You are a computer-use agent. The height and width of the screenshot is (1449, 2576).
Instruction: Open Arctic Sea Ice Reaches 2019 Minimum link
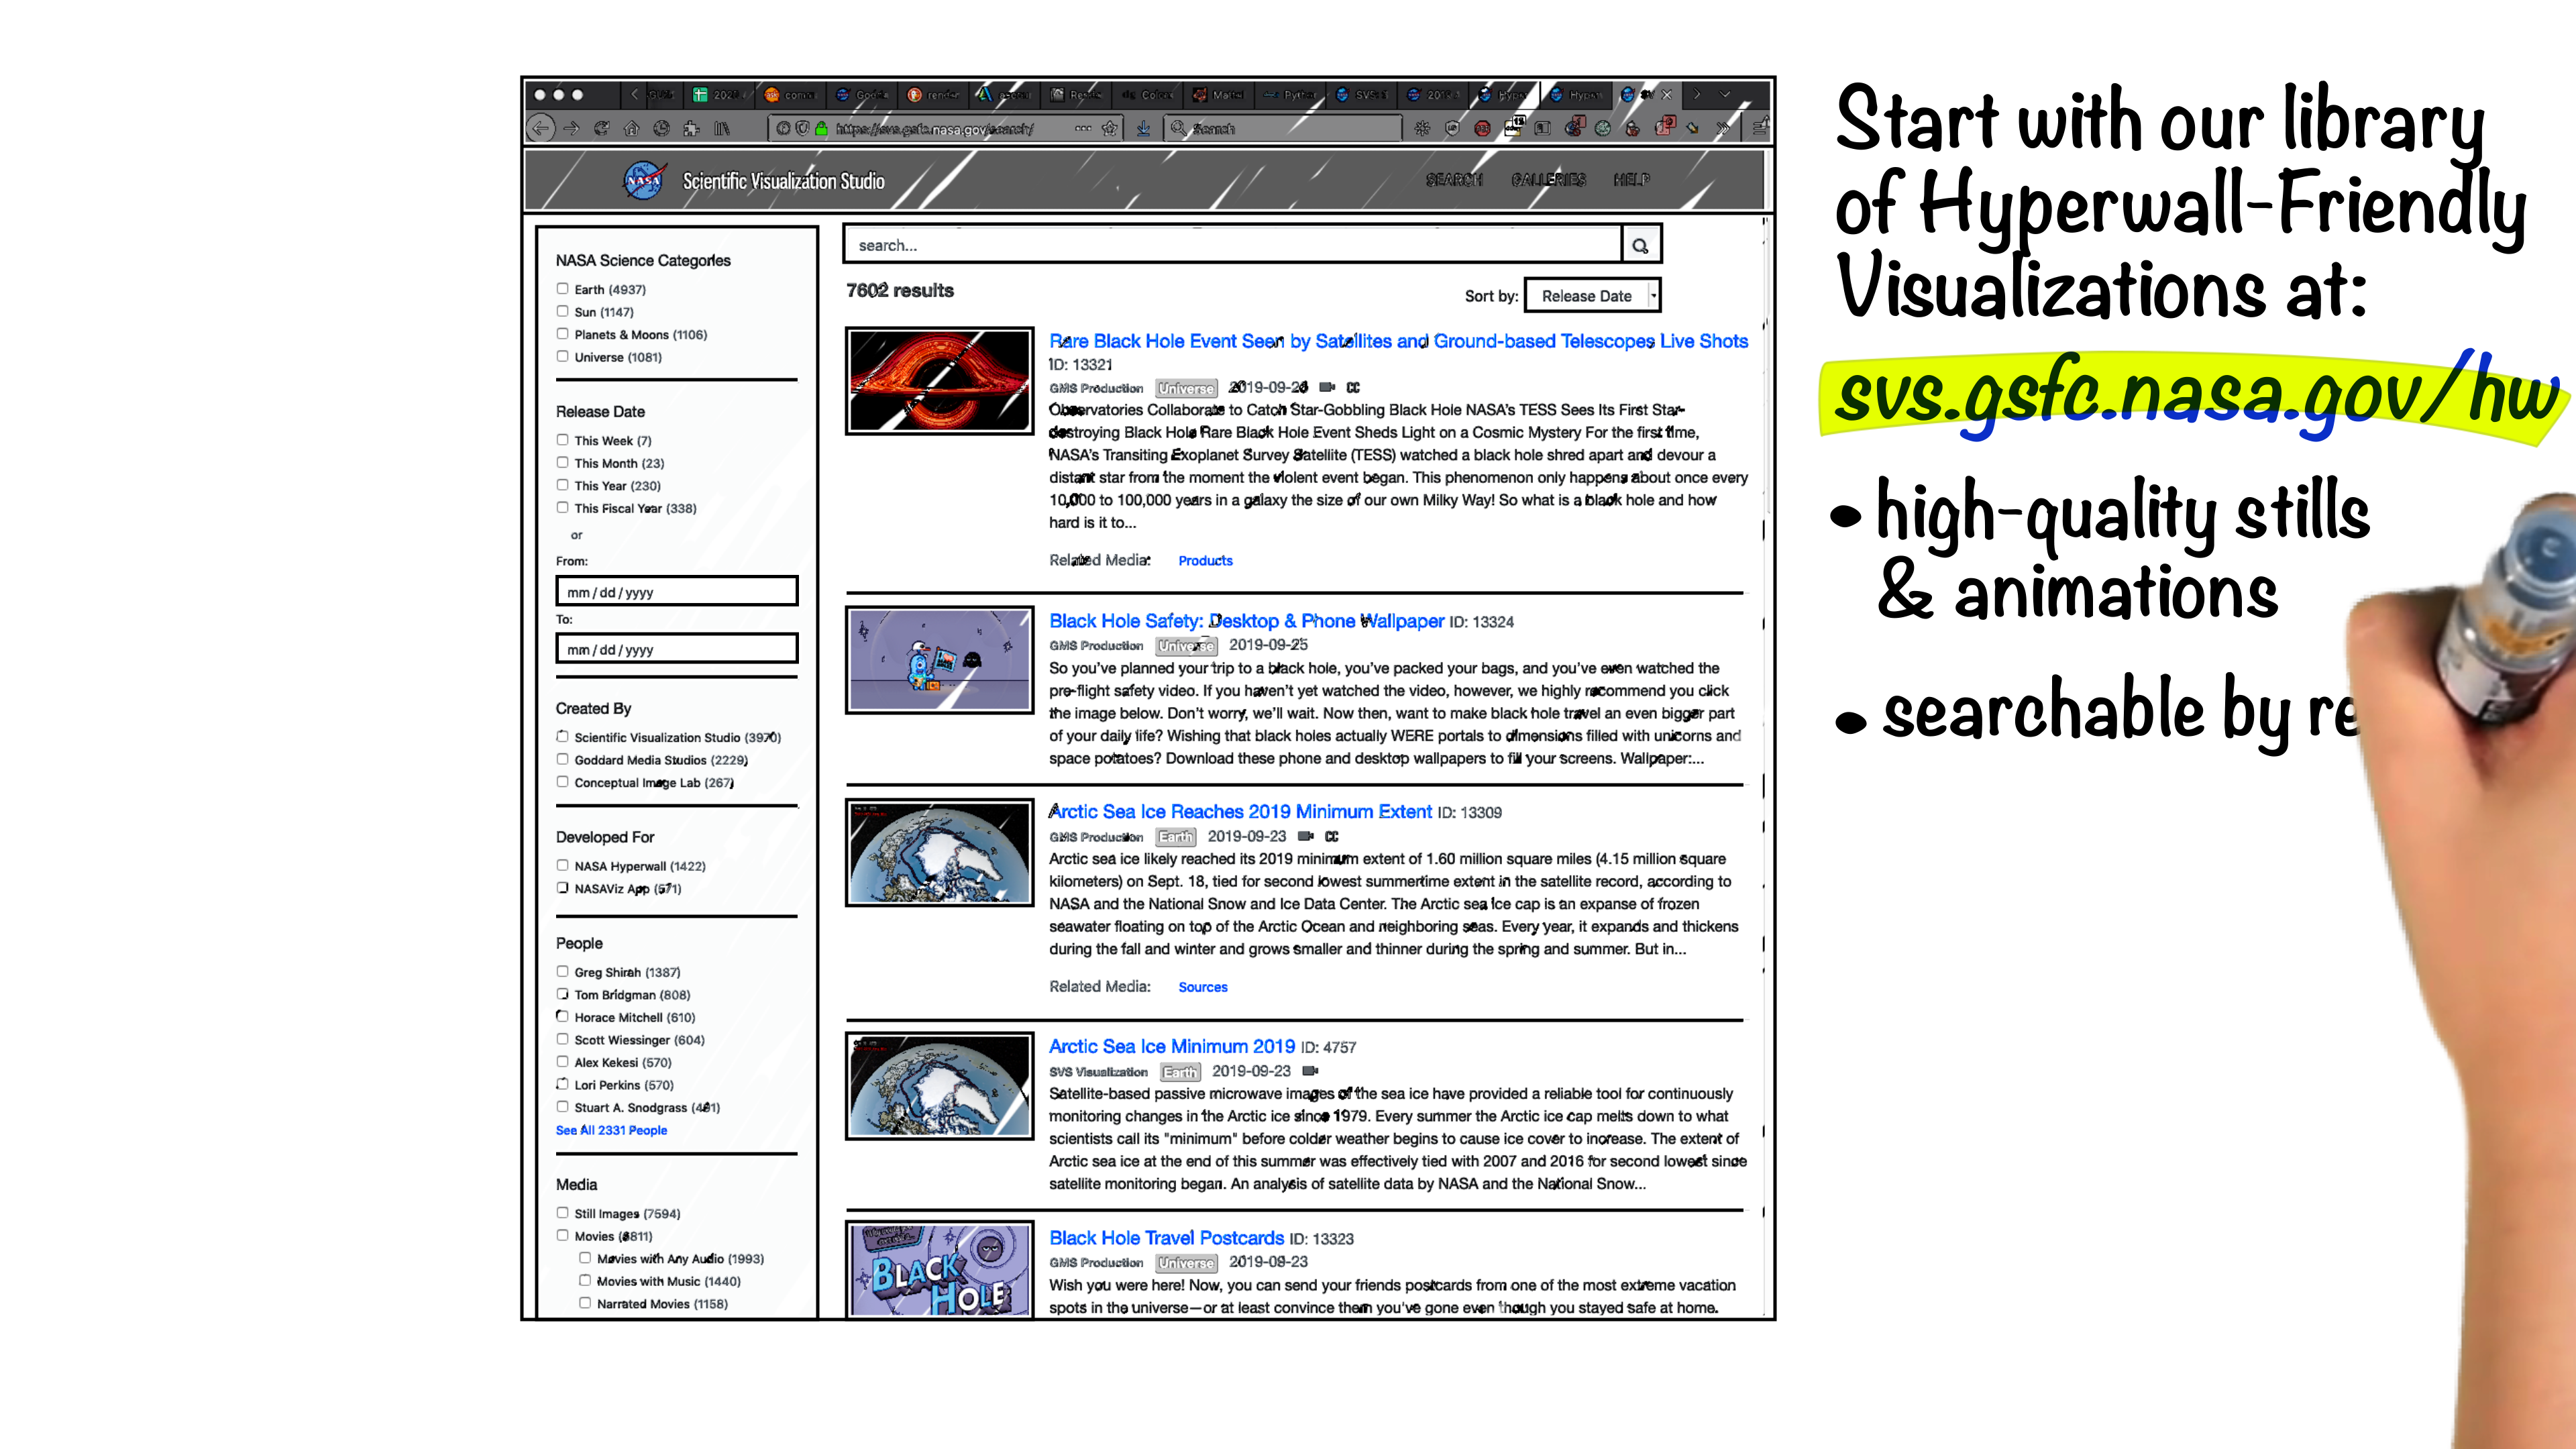[1240, 812]
